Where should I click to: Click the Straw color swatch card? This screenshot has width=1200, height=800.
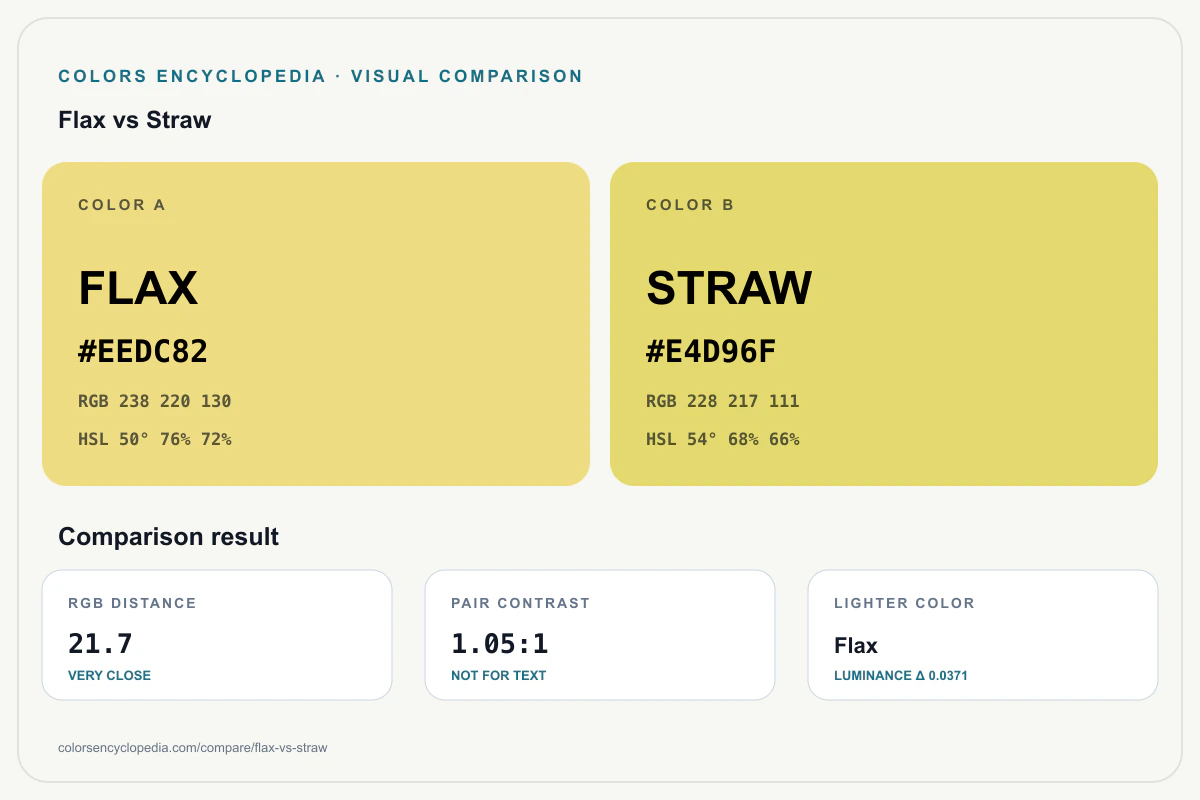click(884, 324)
